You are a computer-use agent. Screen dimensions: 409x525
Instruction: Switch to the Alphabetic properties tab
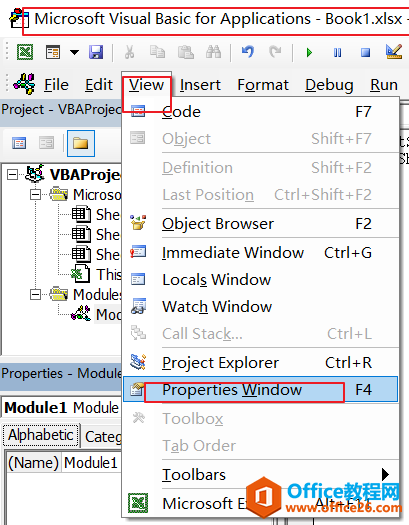[41, 435]
